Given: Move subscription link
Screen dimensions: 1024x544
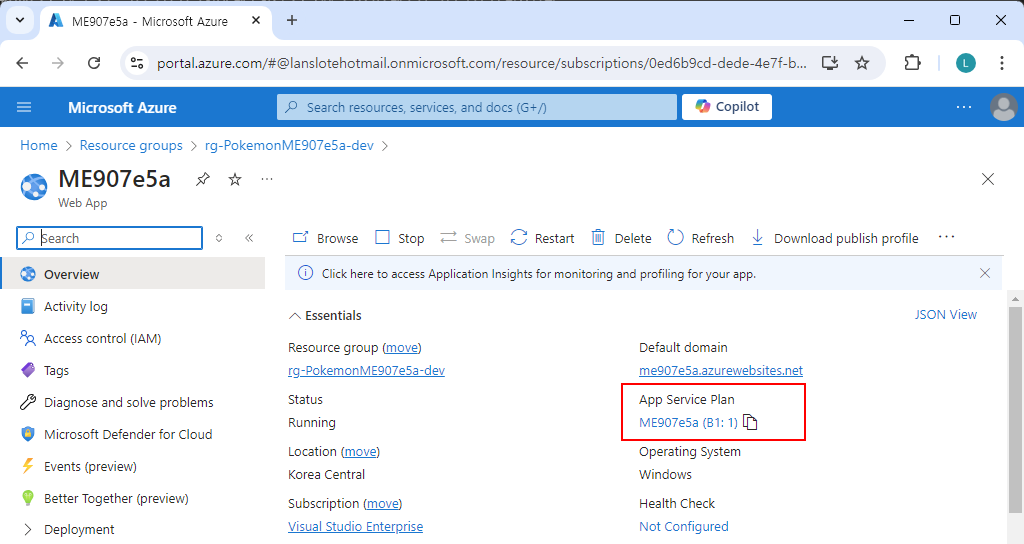Looking at the screenshot, I should (383, 504).
